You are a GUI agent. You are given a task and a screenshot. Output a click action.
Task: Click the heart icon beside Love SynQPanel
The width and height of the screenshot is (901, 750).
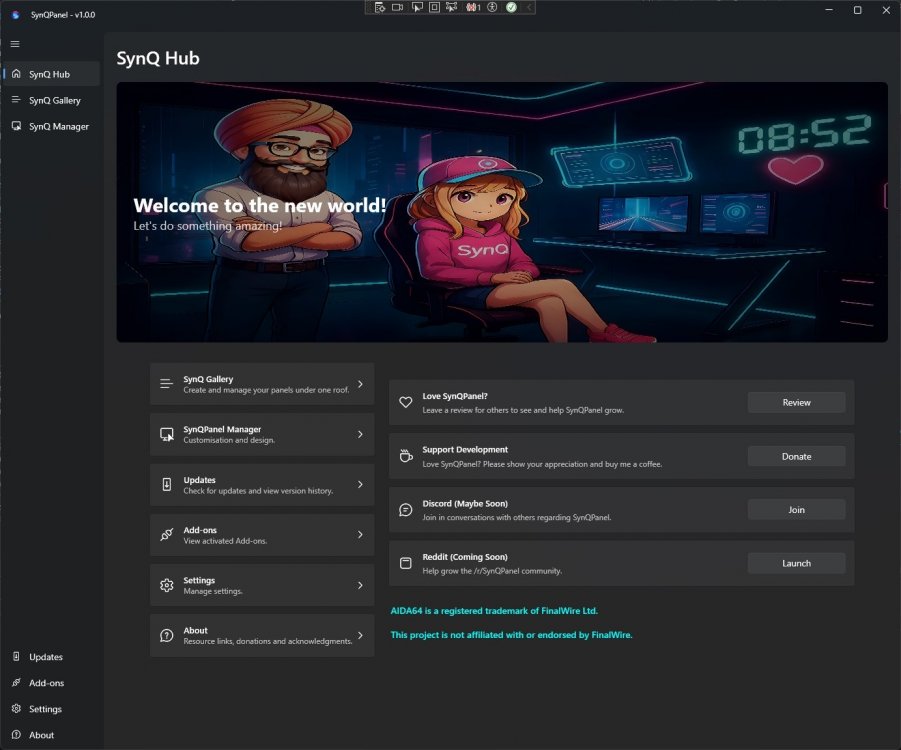pos(405,402)
